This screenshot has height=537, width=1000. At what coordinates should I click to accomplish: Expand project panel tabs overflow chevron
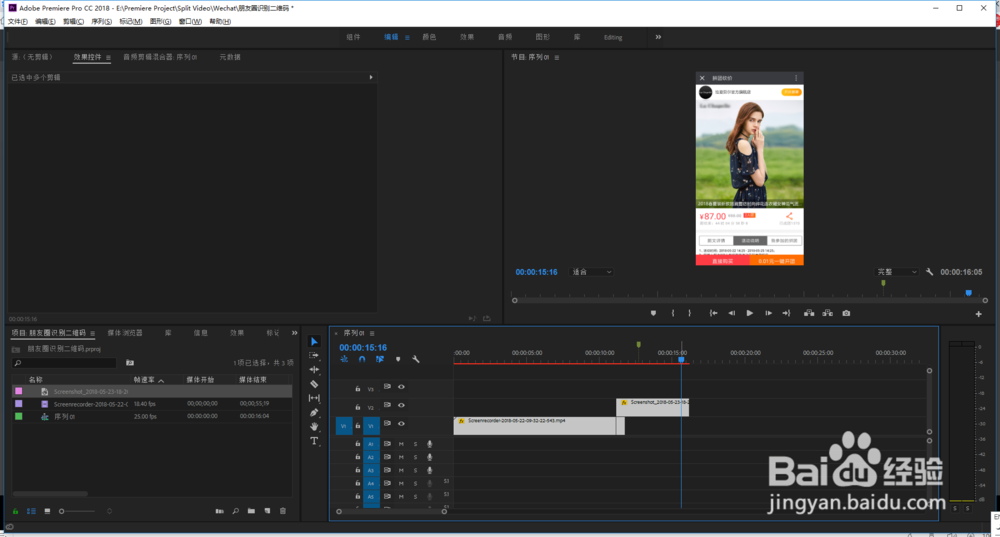[295, 332]
